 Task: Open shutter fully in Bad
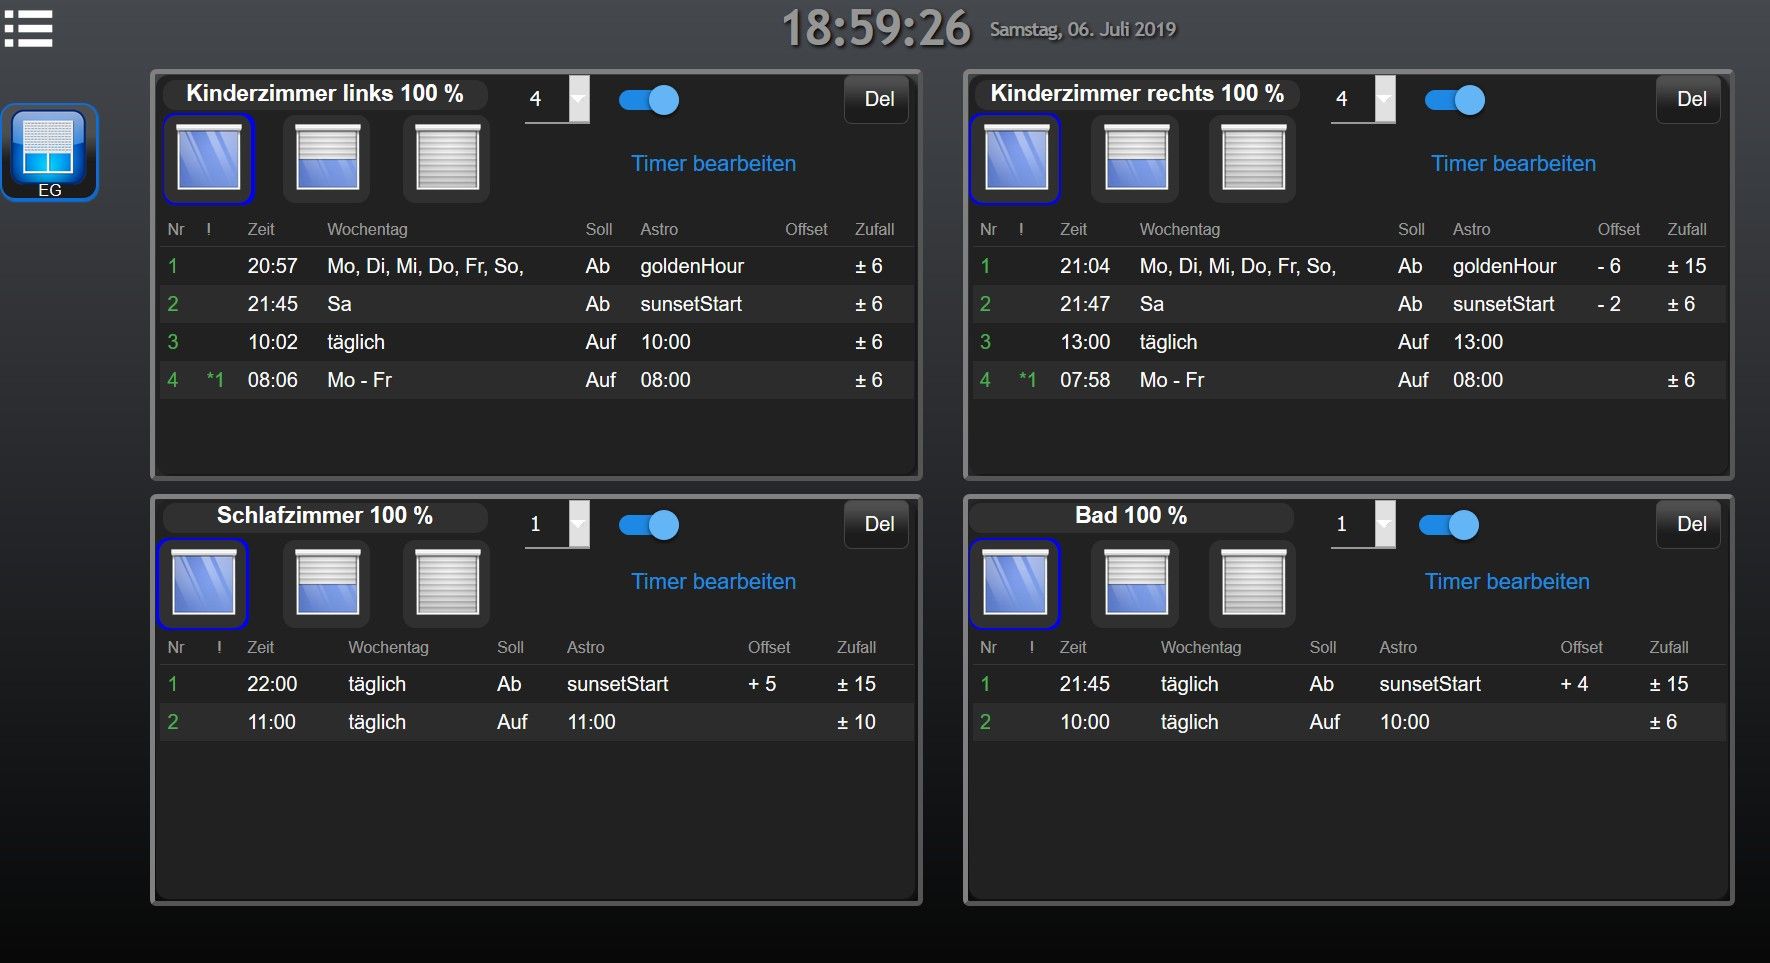[x=1015, y=584]
